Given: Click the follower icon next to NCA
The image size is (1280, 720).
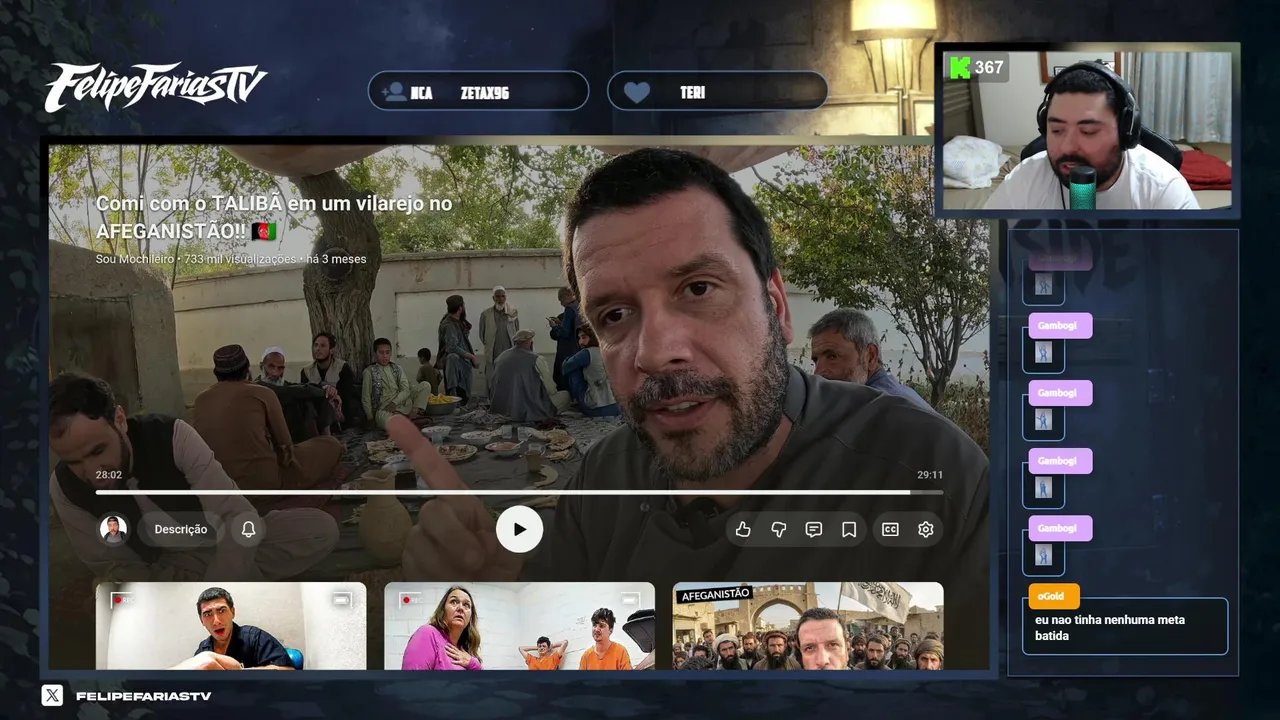Looking at the screenshot, I should click(x=394, y=92).
